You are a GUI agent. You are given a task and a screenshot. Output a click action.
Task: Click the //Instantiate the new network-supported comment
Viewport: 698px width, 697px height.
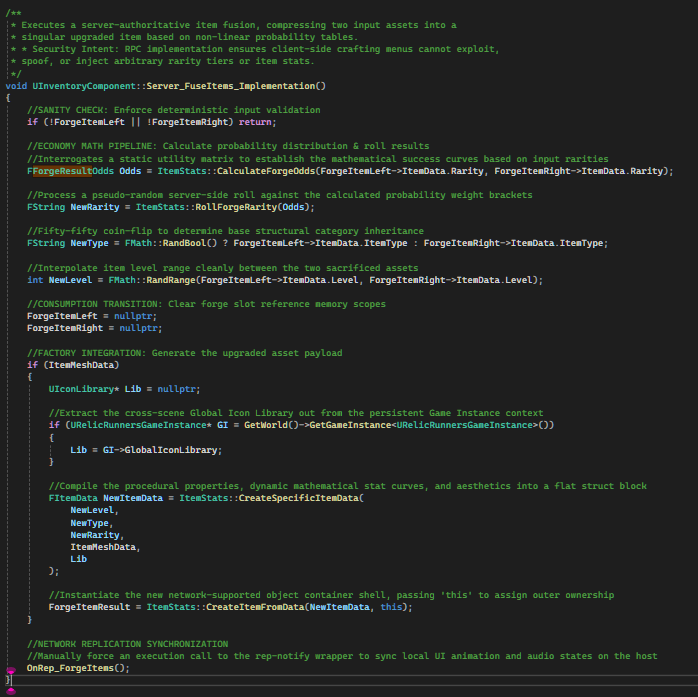coord(331,595)
